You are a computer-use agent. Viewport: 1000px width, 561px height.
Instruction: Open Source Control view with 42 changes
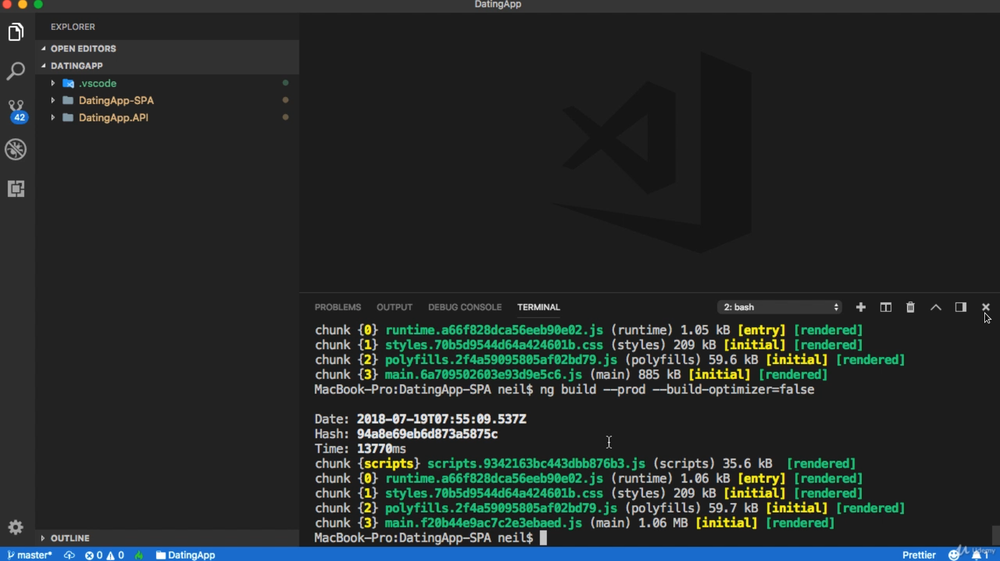click(16, 111)
